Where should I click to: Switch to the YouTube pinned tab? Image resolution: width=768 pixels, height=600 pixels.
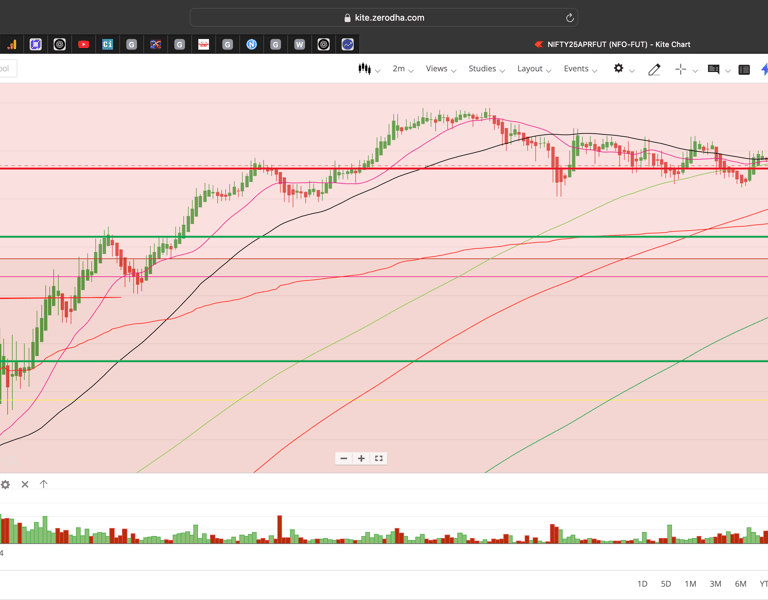click(x=83, y=45)
